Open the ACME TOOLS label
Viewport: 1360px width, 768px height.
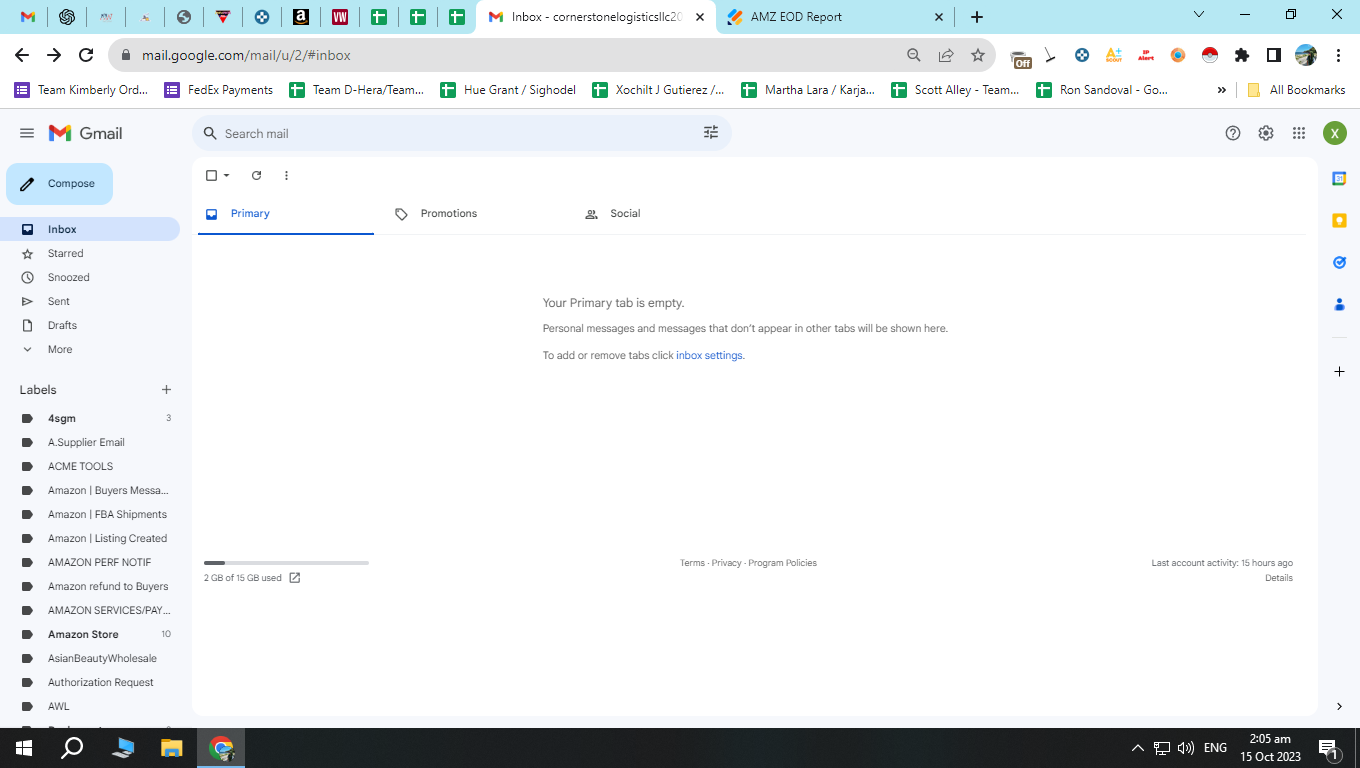point(90,466)
